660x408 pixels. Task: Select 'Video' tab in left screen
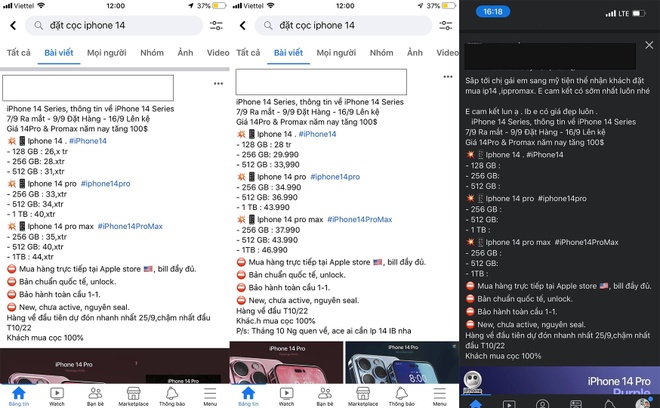(218, 53)
